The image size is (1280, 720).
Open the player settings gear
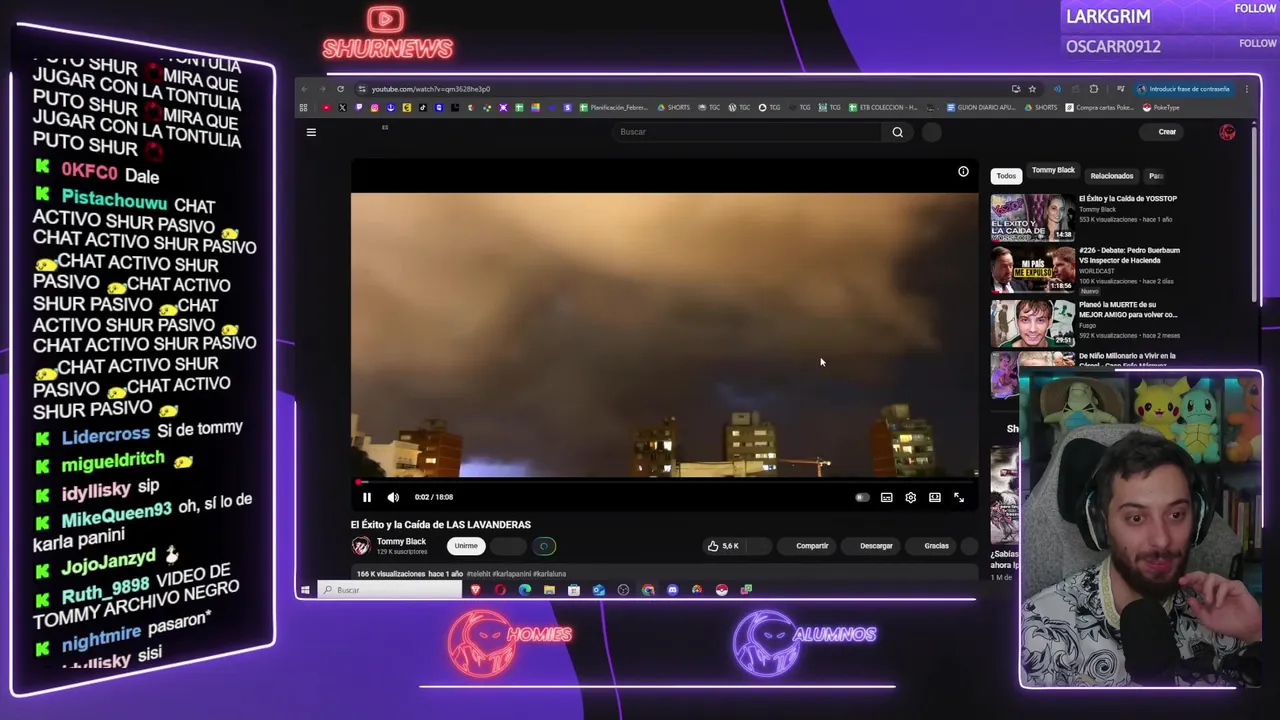click(910, 497)
